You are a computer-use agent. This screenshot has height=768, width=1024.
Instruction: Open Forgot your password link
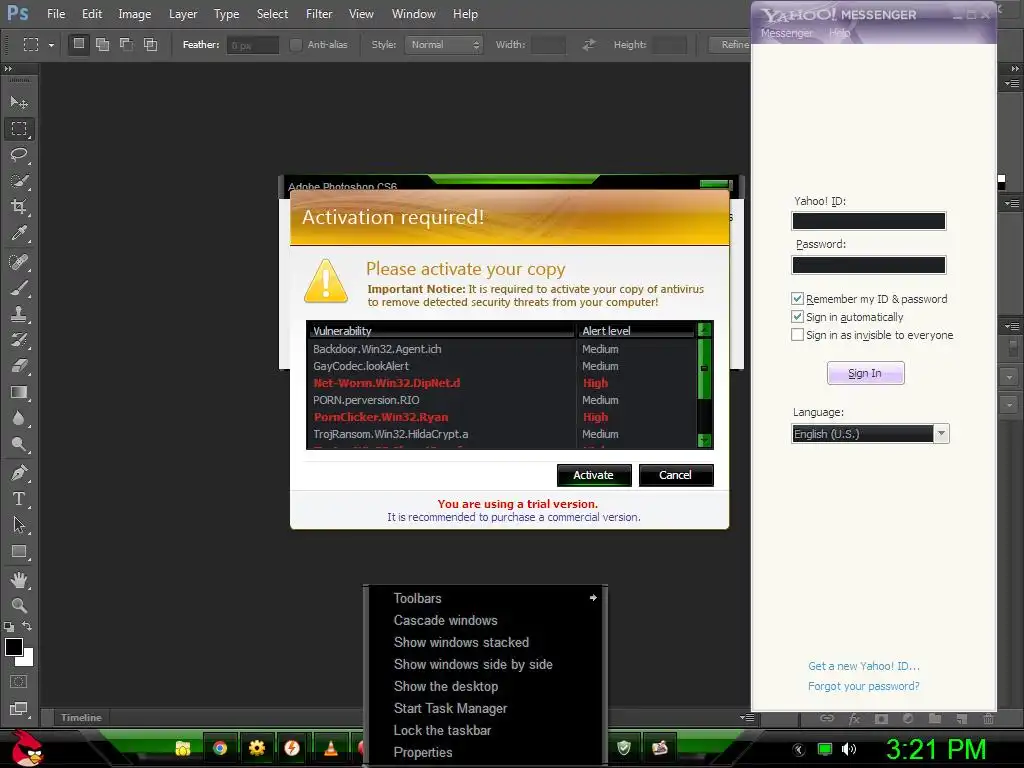tap(863, 686)
